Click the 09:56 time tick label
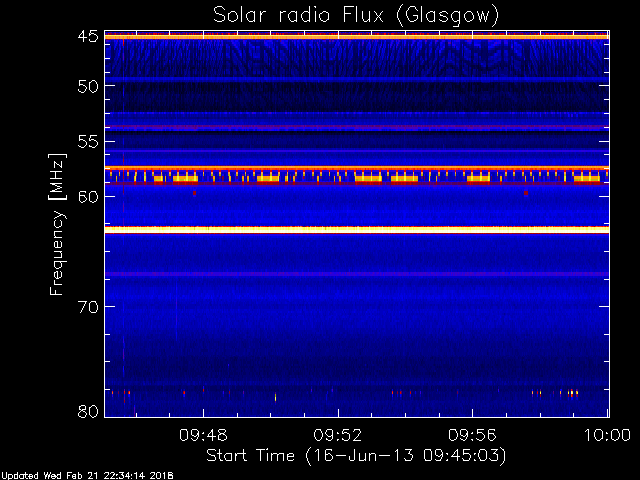 pos(472,435)
